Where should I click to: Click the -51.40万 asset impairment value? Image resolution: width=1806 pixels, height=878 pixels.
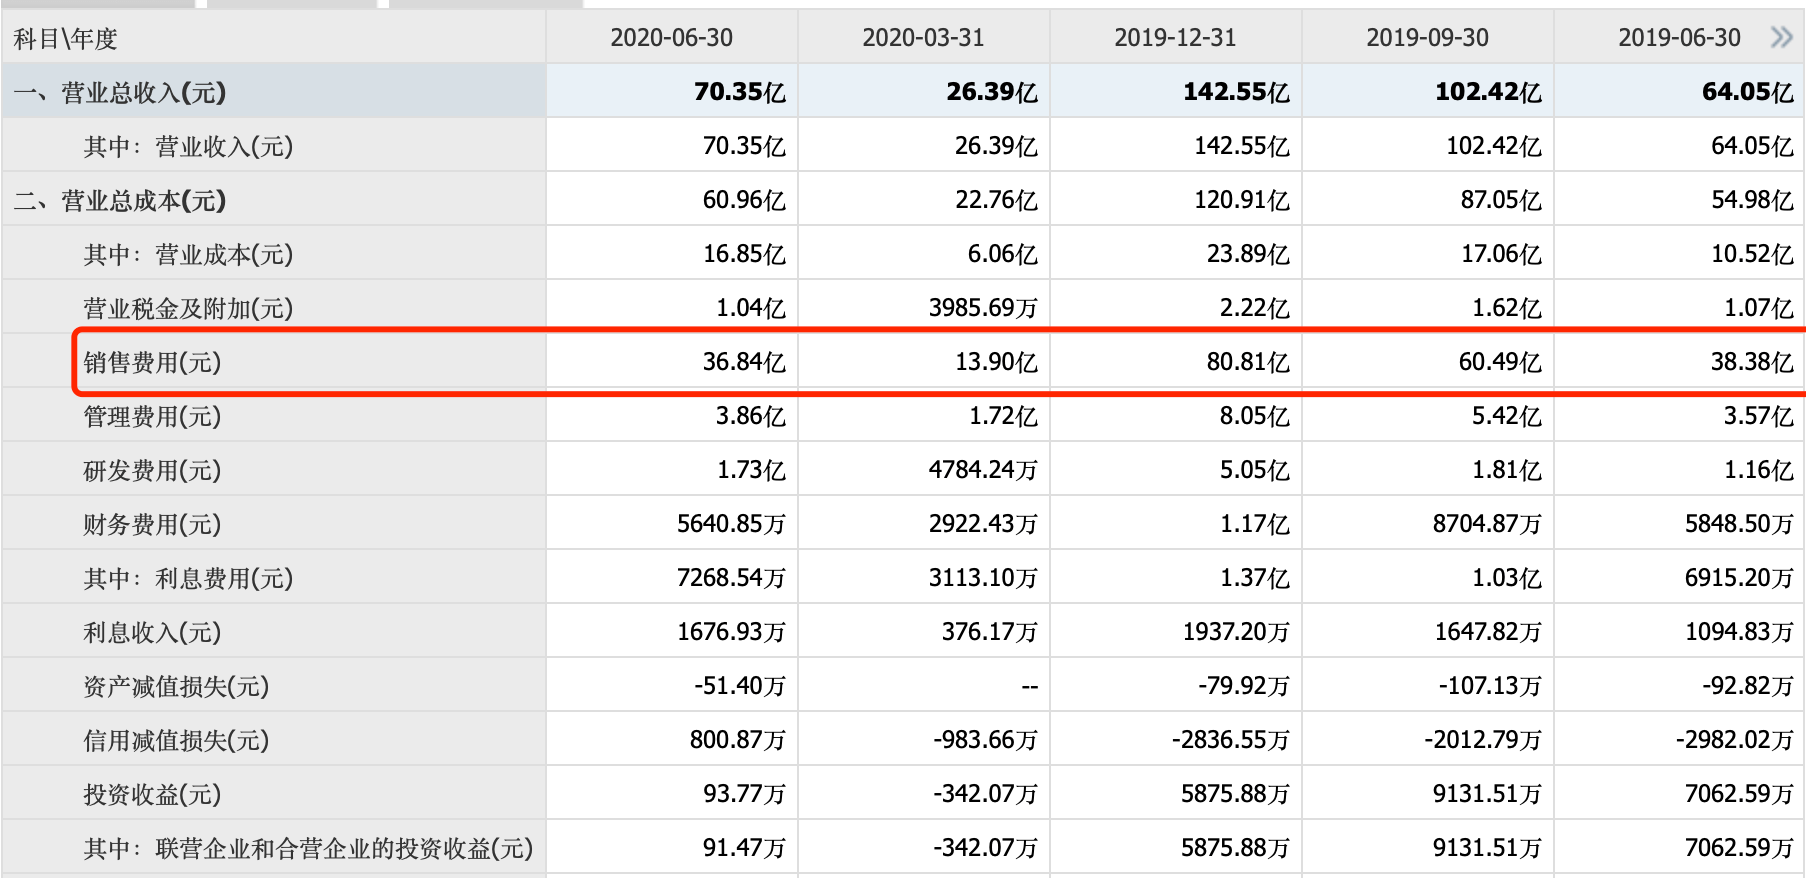point(740,686)
